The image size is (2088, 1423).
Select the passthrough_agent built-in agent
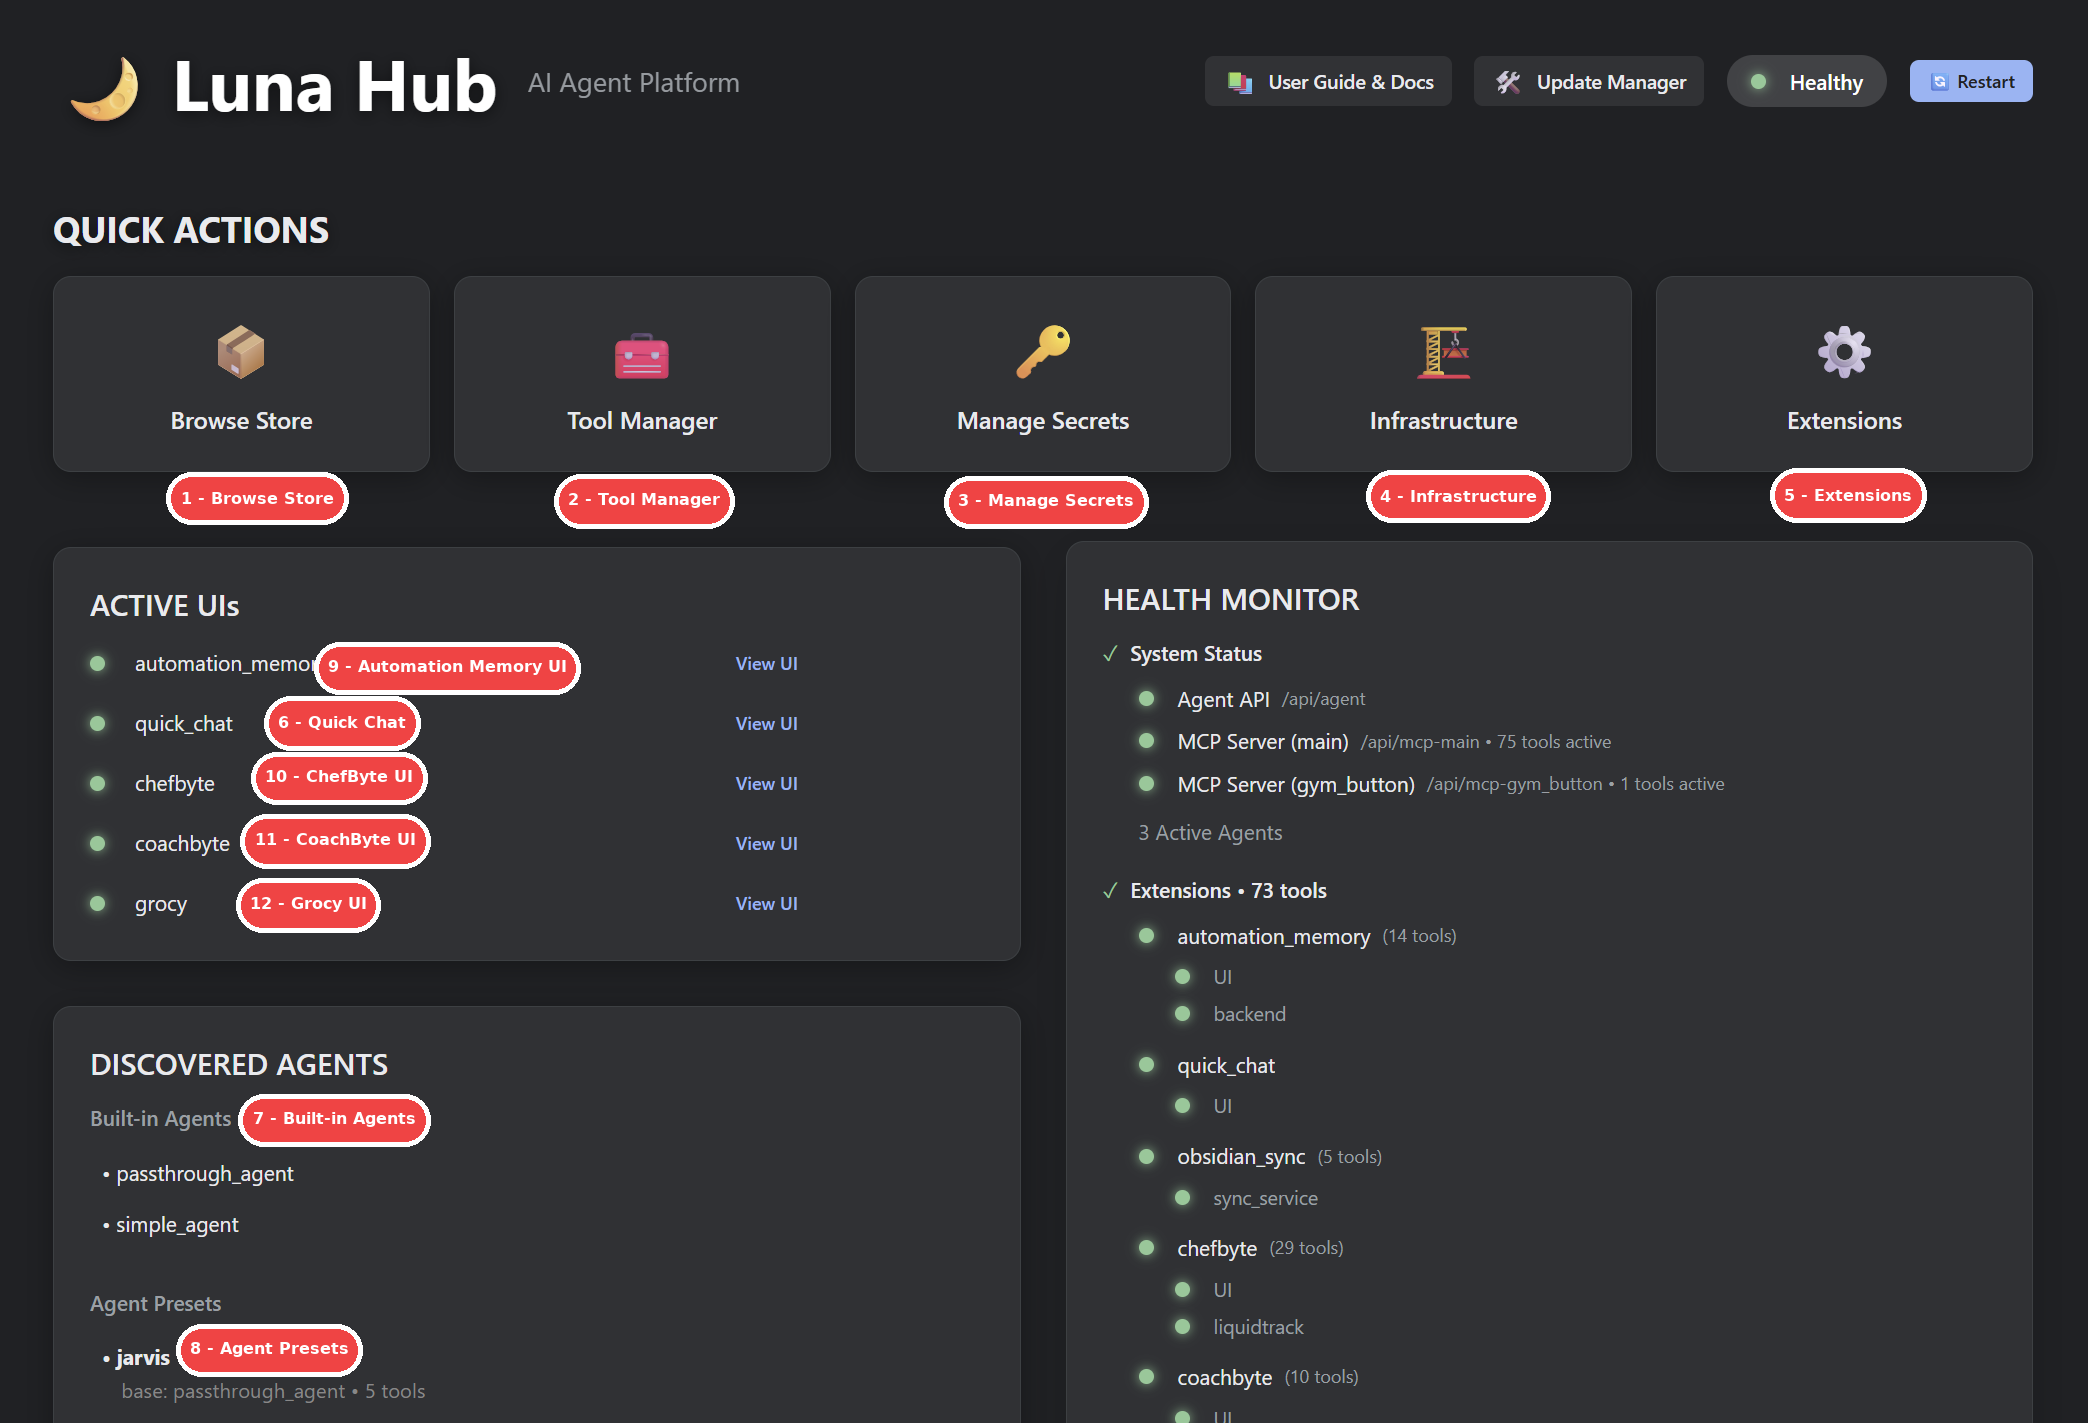pyautogui.click(x=205, y=1174)
